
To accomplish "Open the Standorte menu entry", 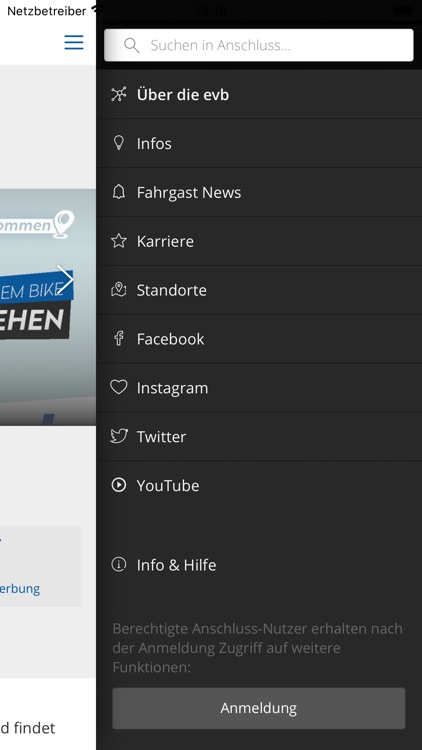I will 259,290.
